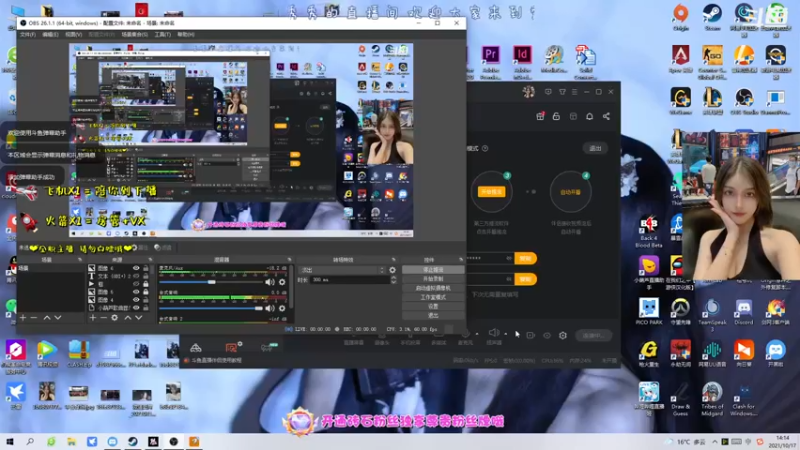Click the 退出 button in OBS controls

pos(433,315)
